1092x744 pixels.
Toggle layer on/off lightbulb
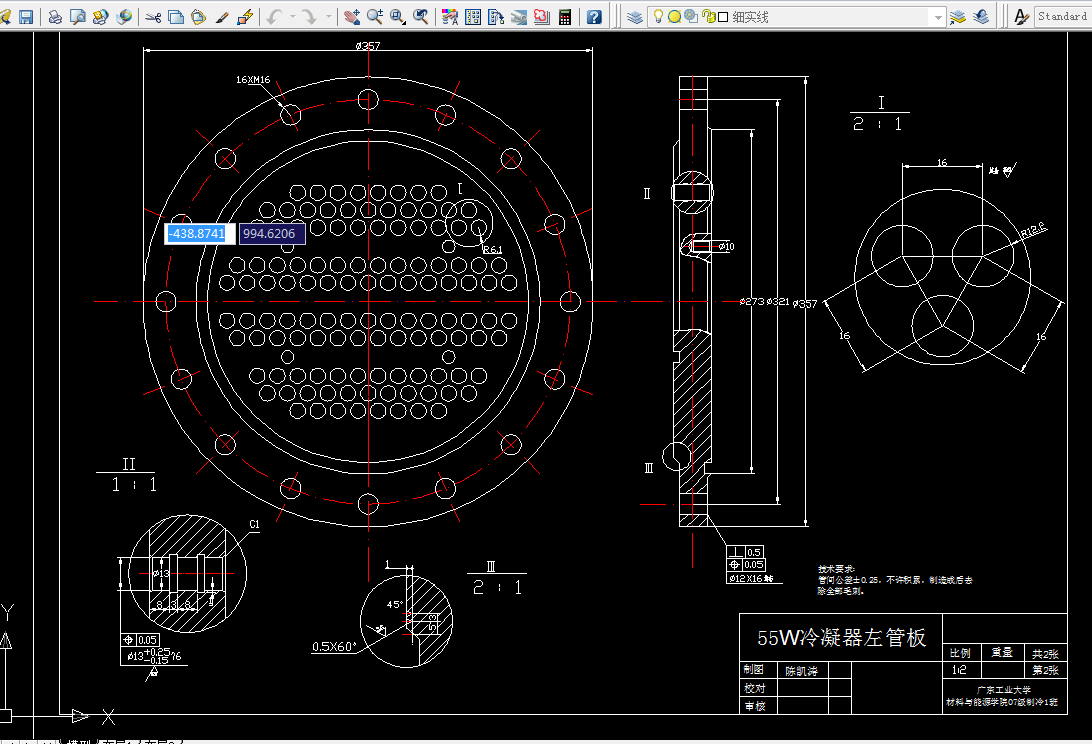658,17
